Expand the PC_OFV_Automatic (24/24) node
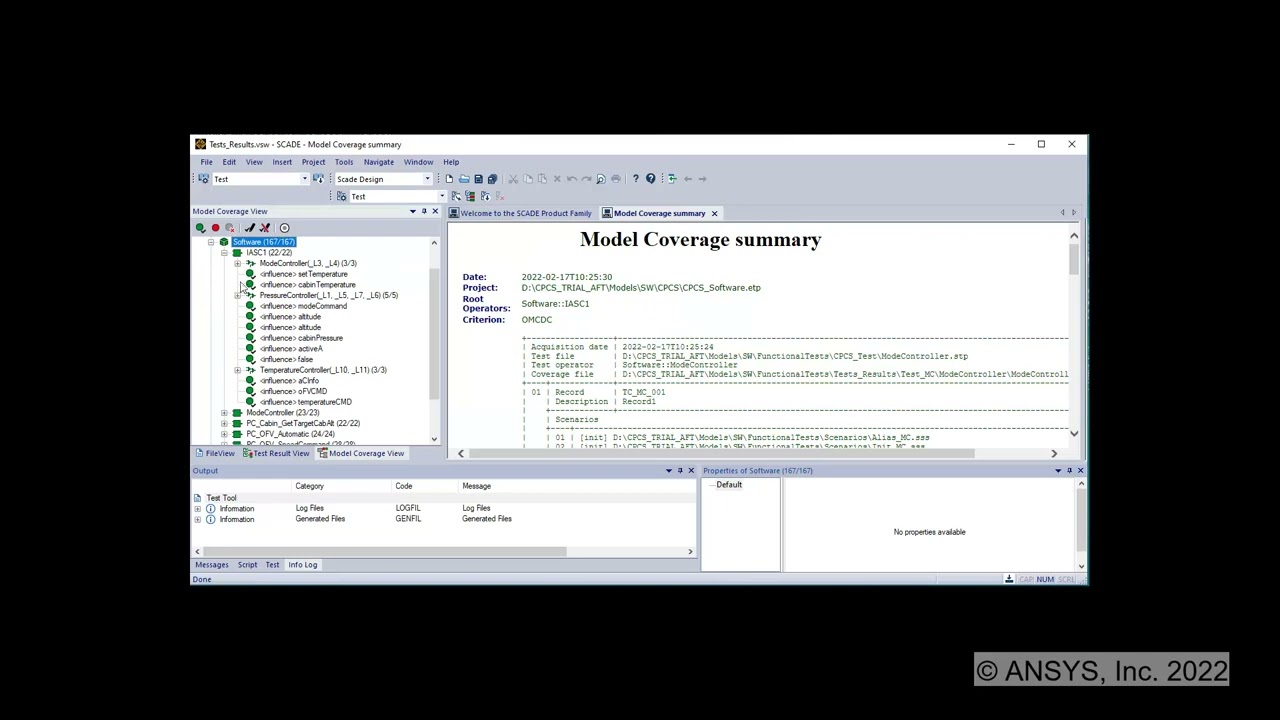 [224, 434]
